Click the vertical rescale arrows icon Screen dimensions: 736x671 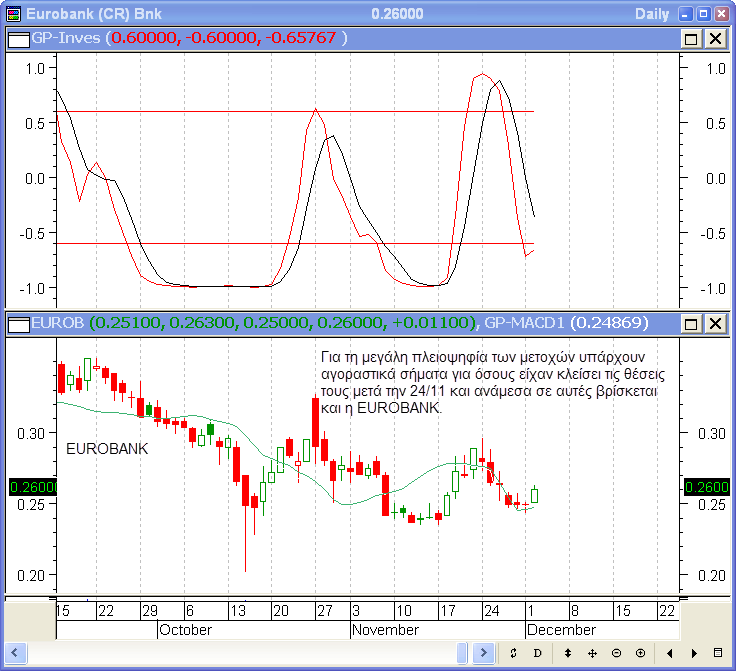coord(568,653)
